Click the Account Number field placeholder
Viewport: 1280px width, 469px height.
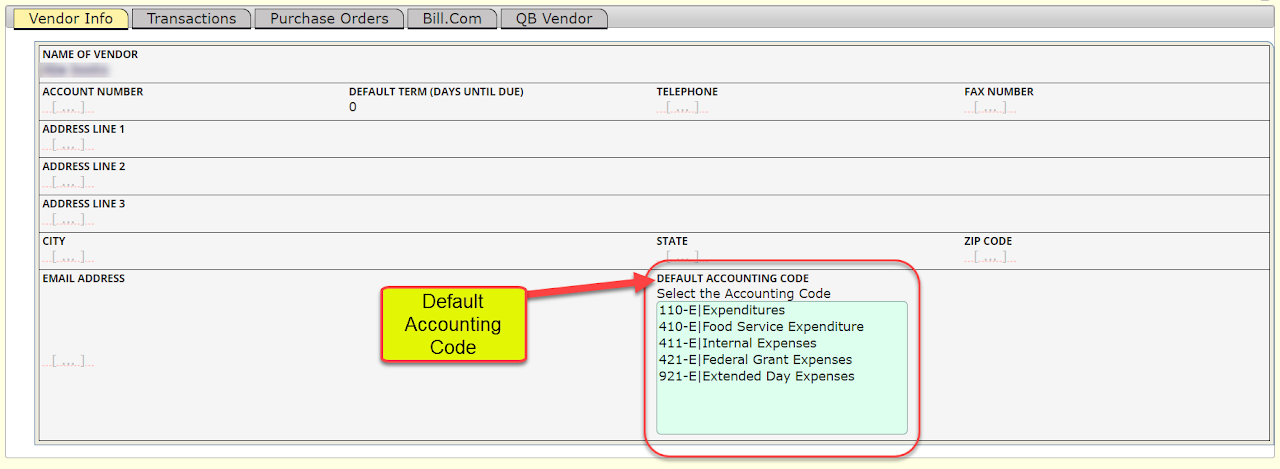tap(68, 108)
